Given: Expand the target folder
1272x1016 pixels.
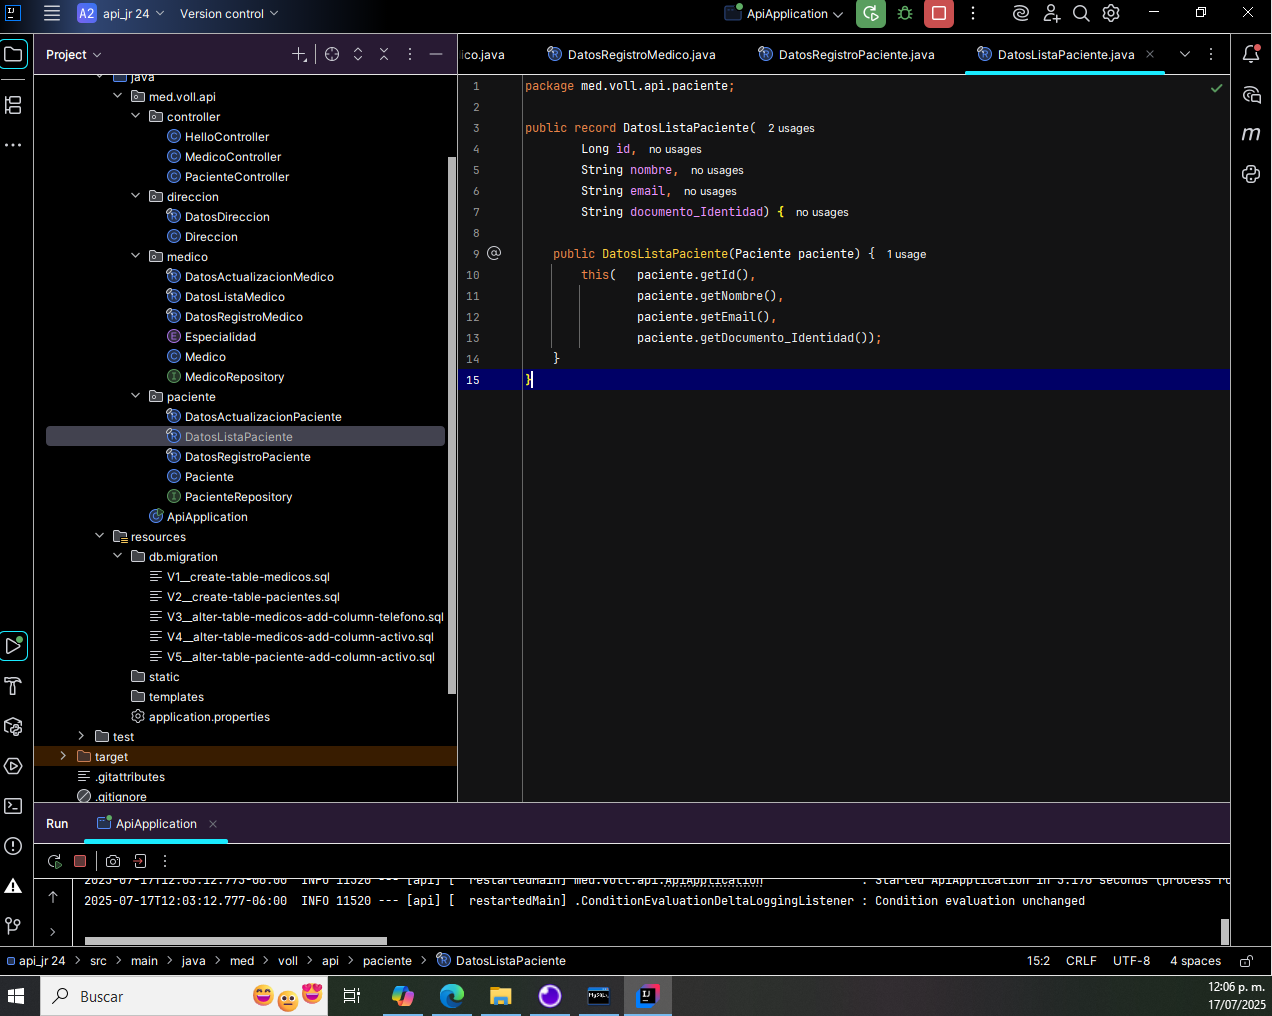Looking at the screenshot, I should pyautogui.click(x=64, y=756).
